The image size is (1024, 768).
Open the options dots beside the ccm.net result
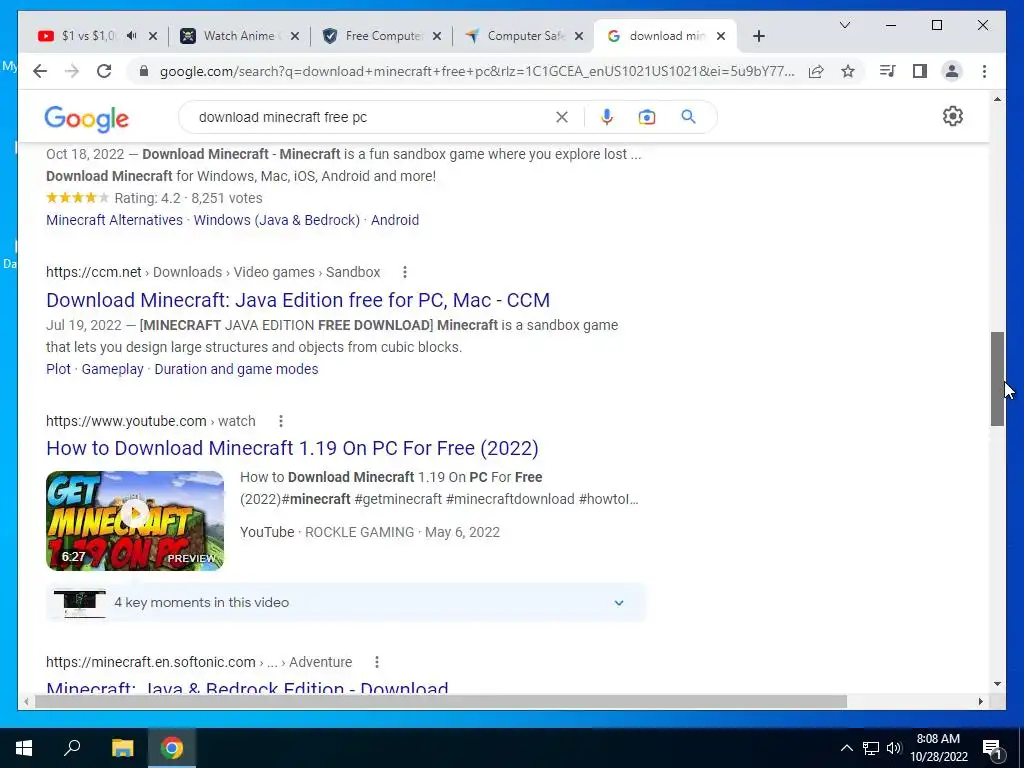click(405, 272)
